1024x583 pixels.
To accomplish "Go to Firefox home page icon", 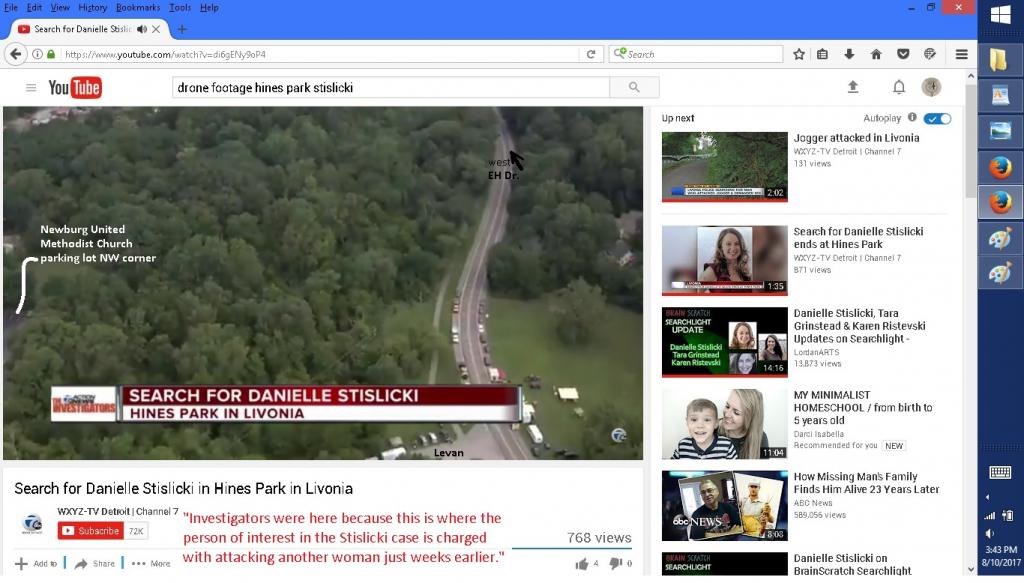I will (x=876, y=54).
